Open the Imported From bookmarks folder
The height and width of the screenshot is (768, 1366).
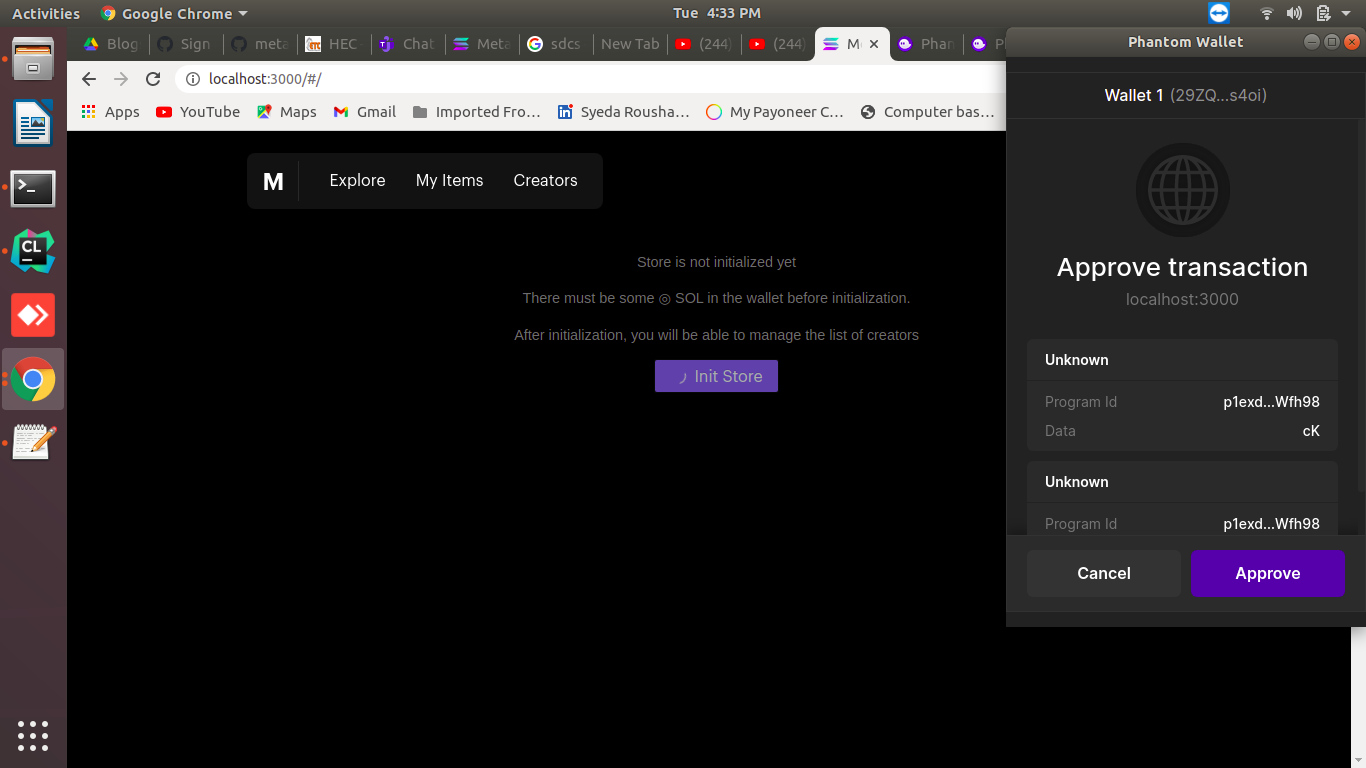pyautogui.click(x=476, y=112)
